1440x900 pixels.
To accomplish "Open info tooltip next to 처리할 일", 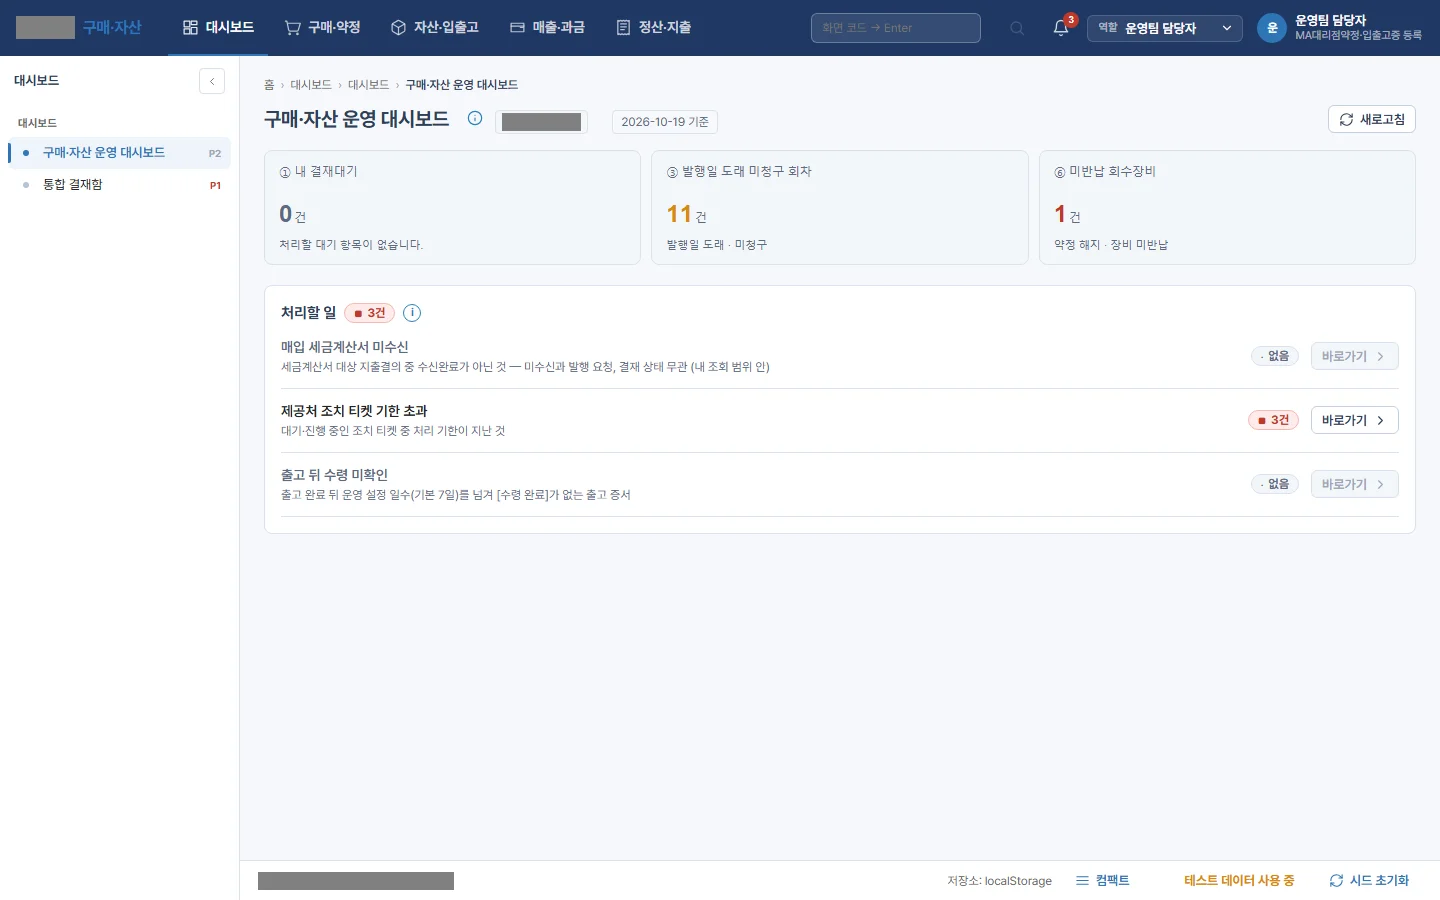I will tap(412, 313).
